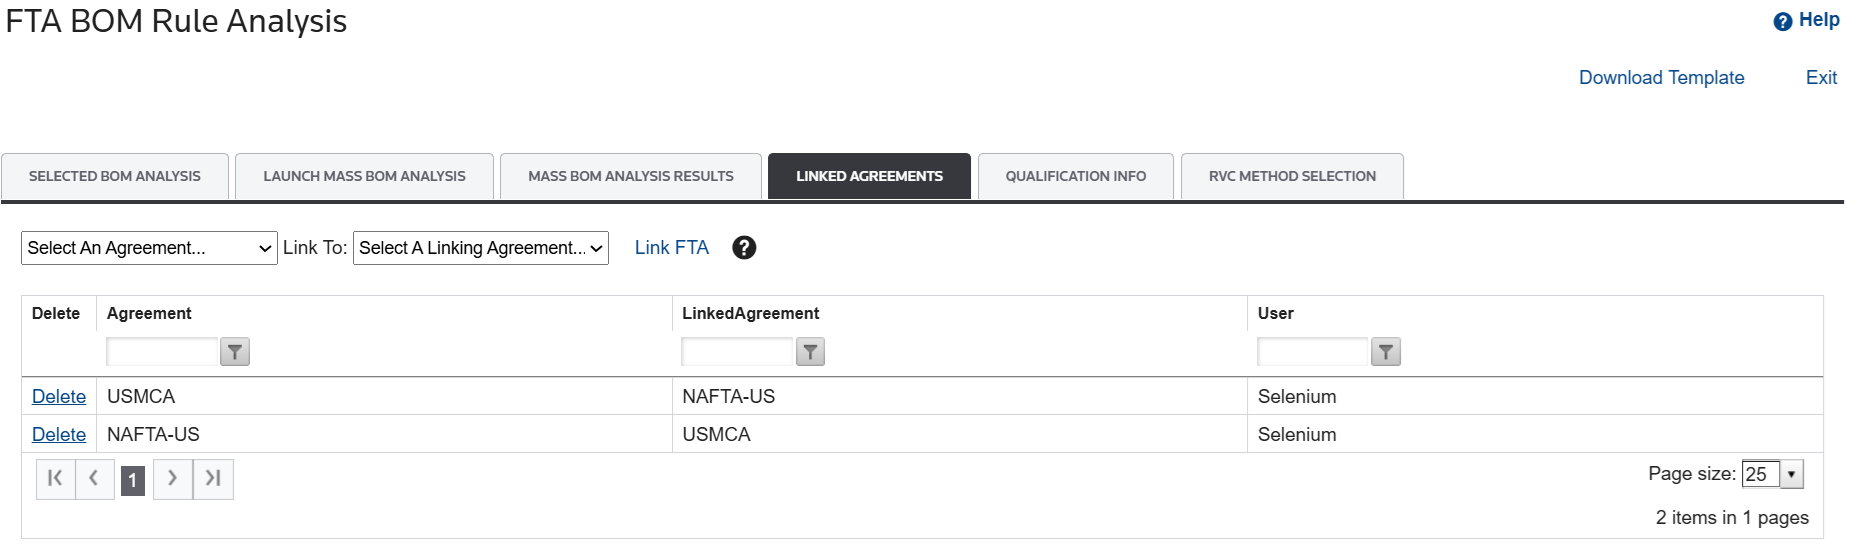
Task: Click the Agreement column filter icon
Action: [235, 352]
